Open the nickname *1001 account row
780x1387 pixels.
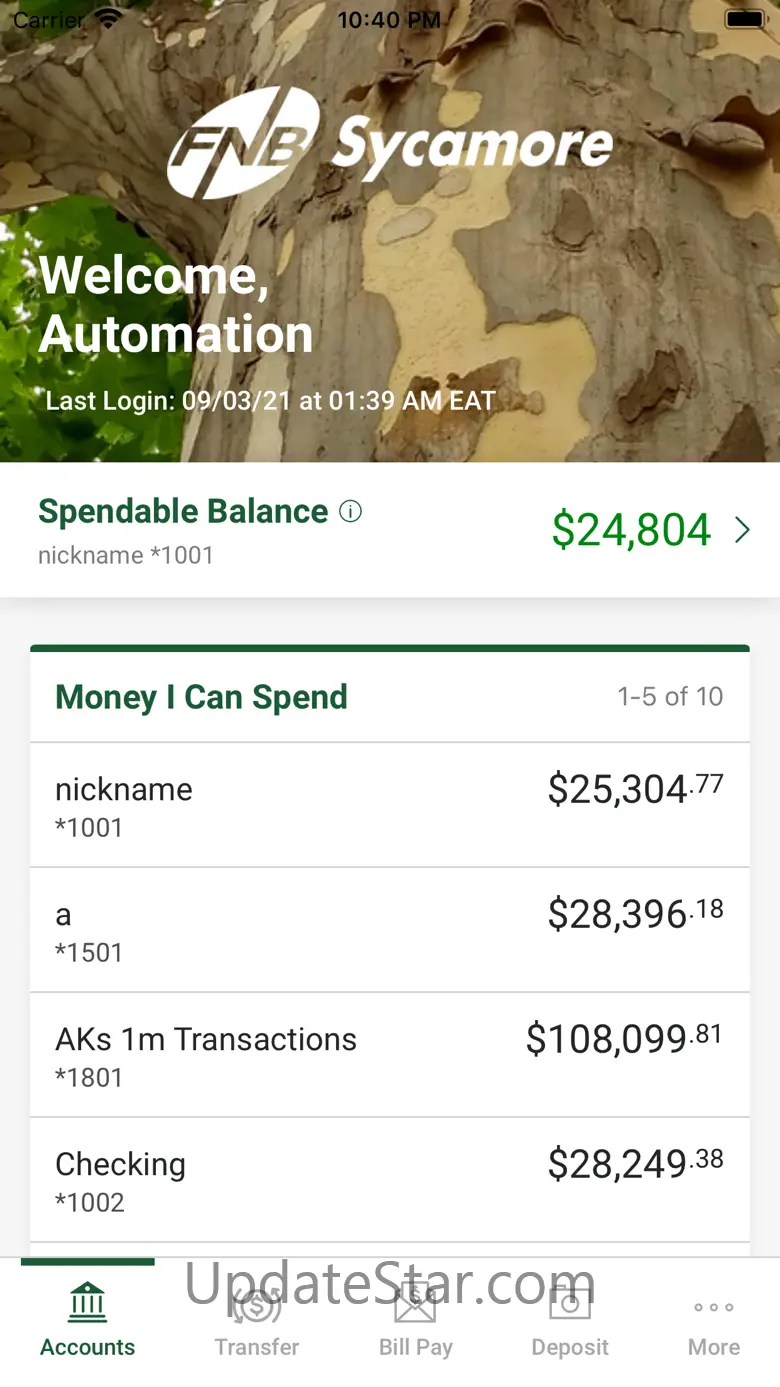(390, 805)
